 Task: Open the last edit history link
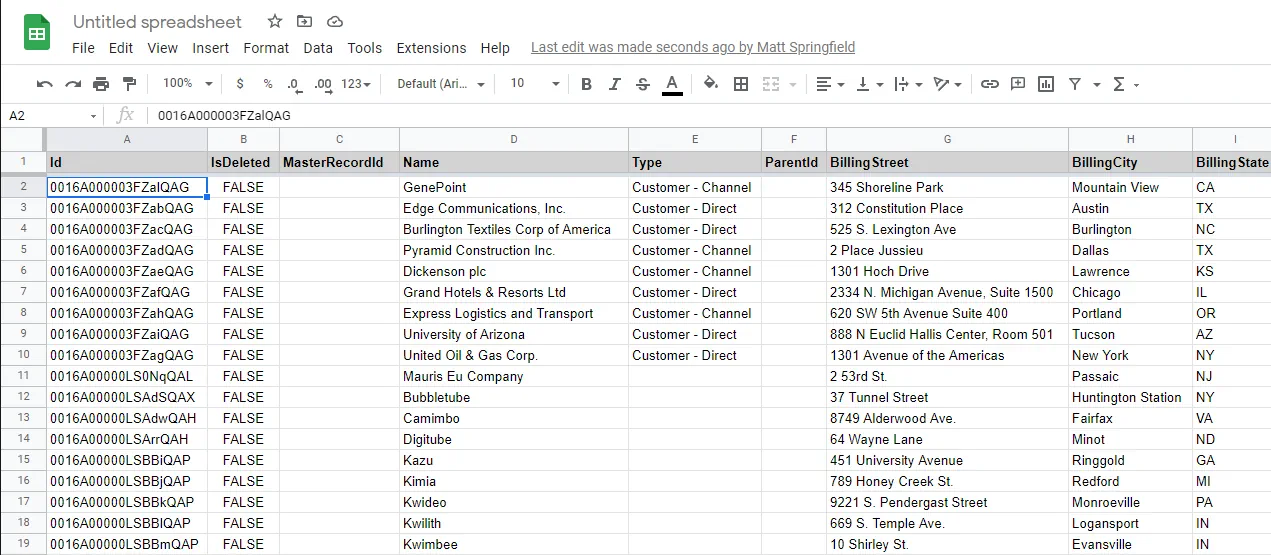point(692,47)
